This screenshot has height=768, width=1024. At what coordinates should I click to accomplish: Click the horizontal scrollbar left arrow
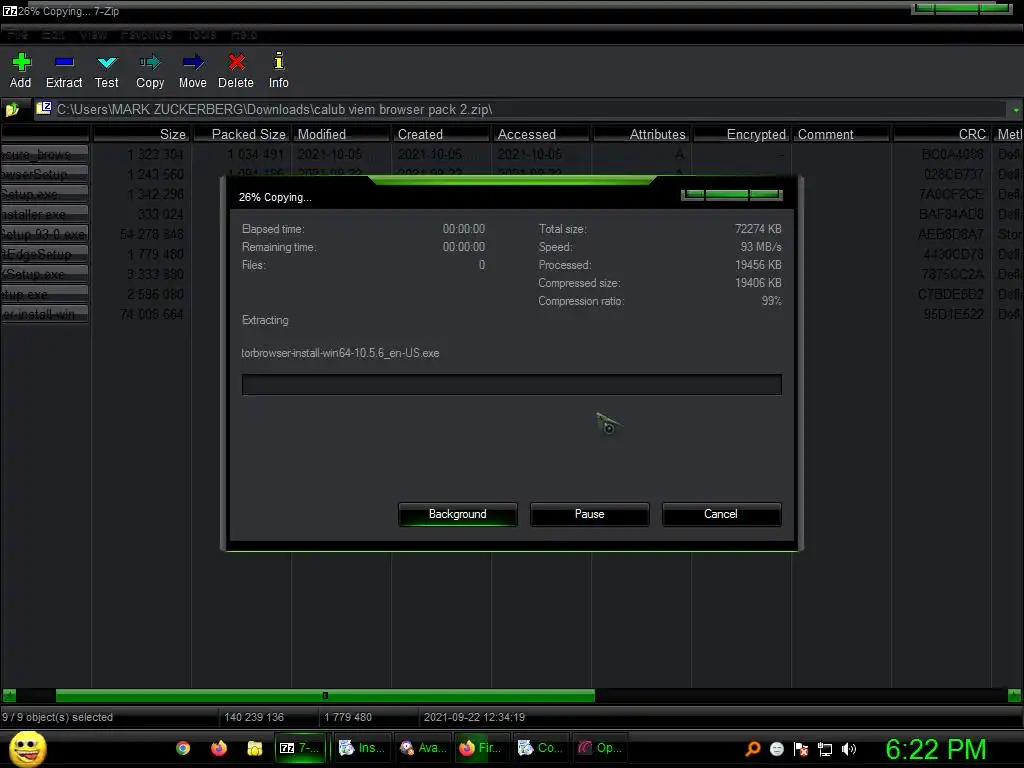(9, 696)
